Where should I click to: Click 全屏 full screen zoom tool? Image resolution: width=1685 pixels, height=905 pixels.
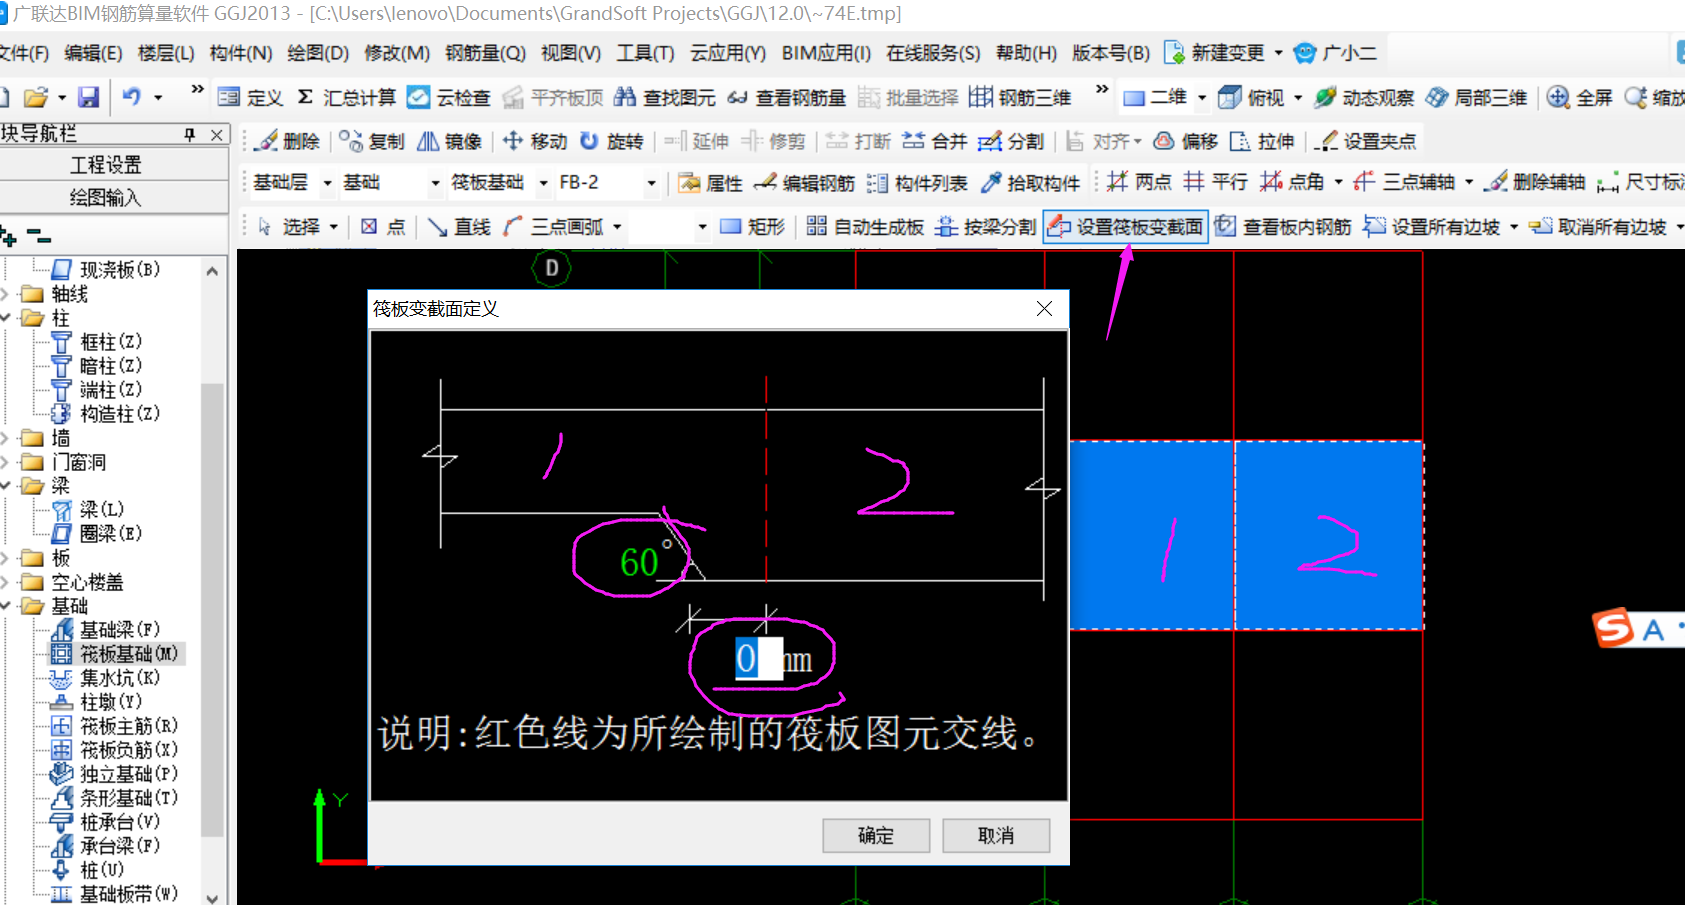[1579, 97]
